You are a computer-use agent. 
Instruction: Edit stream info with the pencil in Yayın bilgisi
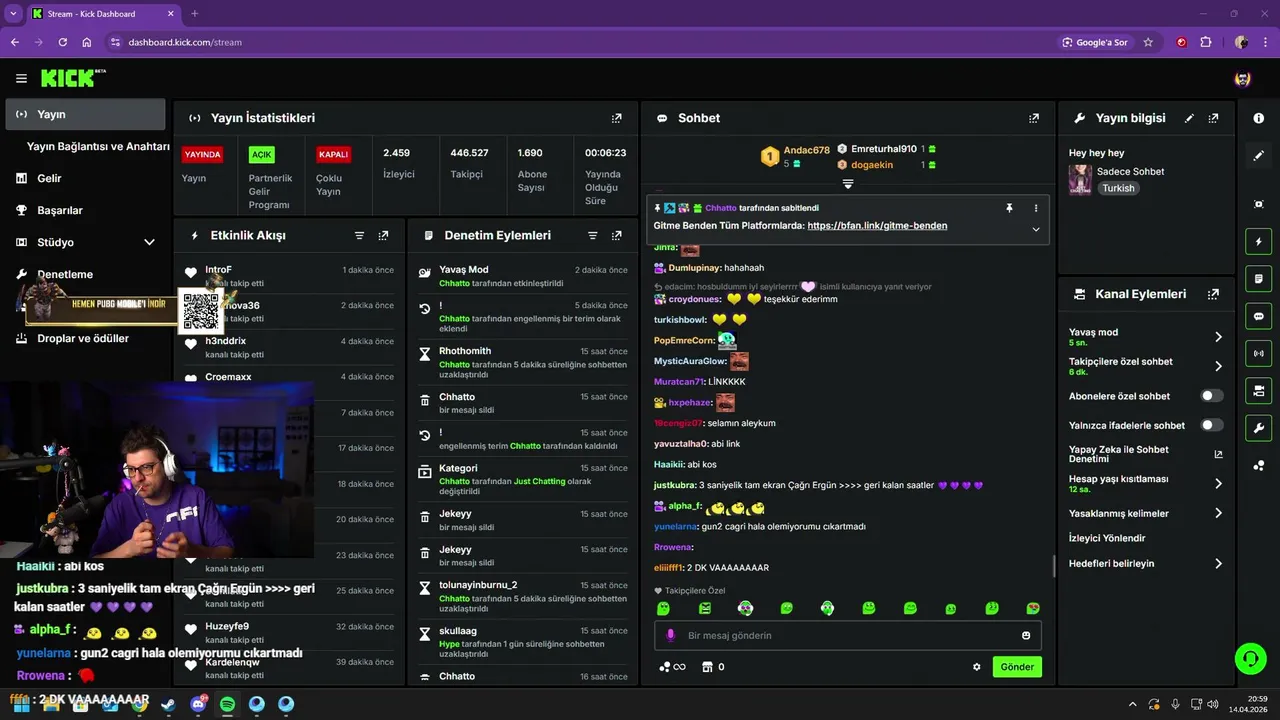click(1189, 118)
